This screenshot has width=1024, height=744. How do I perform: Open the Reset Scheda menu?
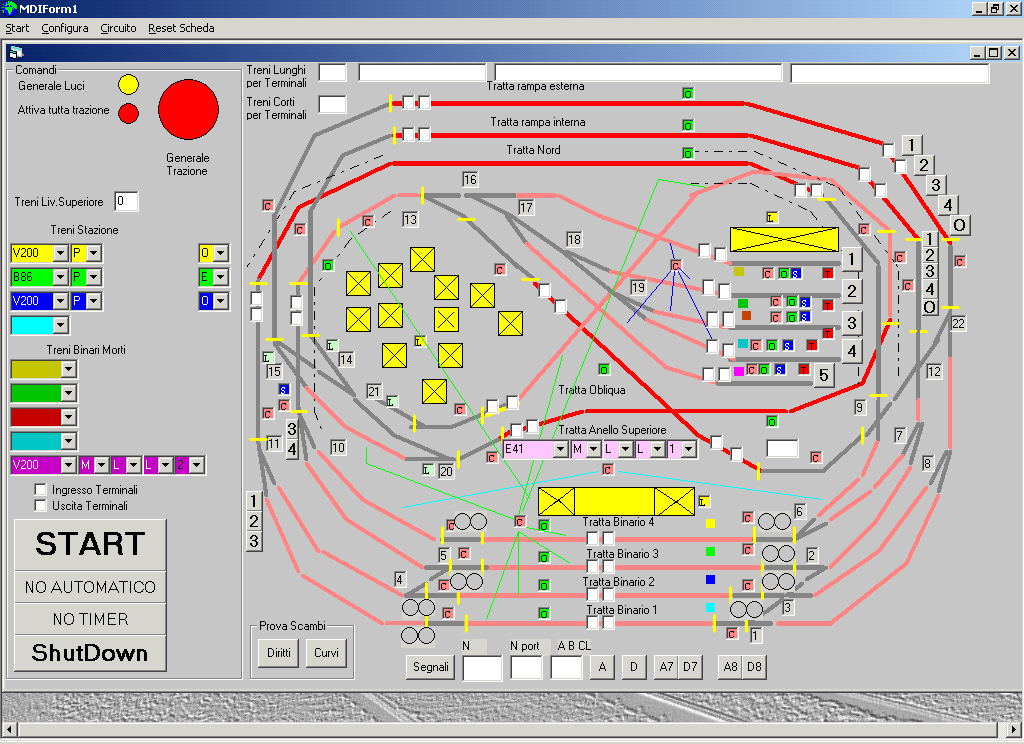(181, 28)
